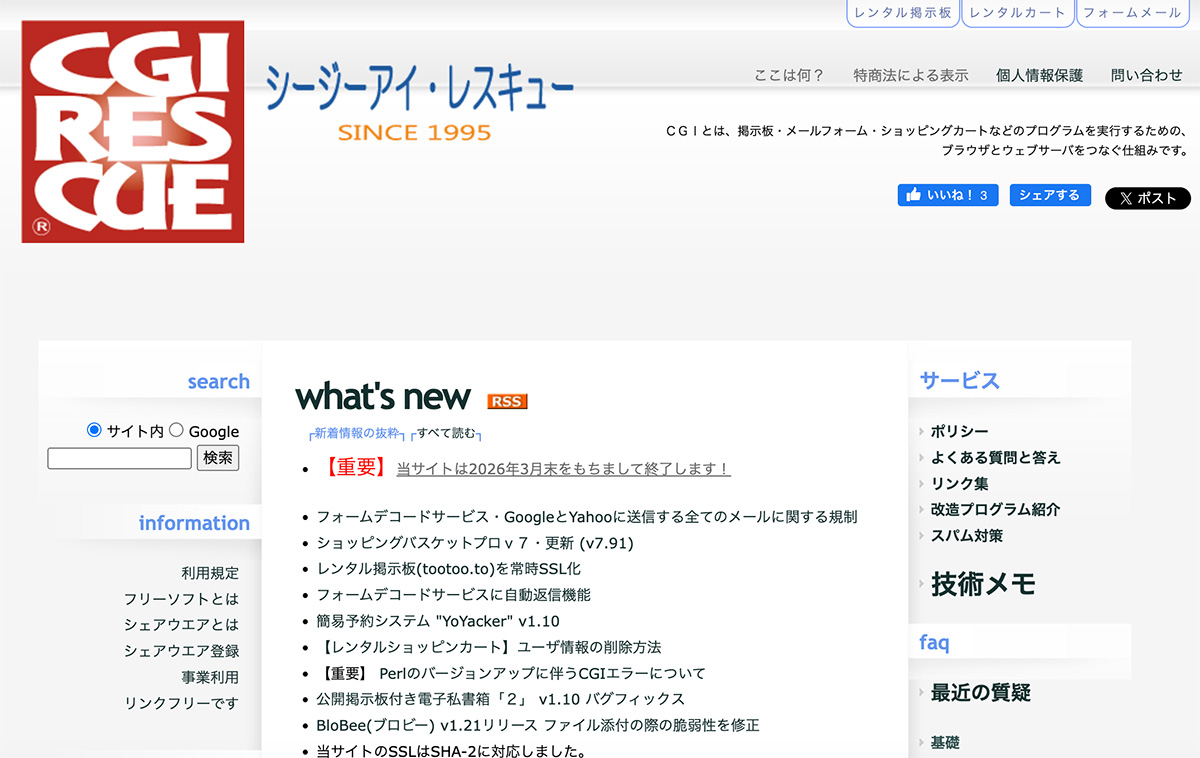Click inside the search input field

pyautogui.click(x=119, y=458)
